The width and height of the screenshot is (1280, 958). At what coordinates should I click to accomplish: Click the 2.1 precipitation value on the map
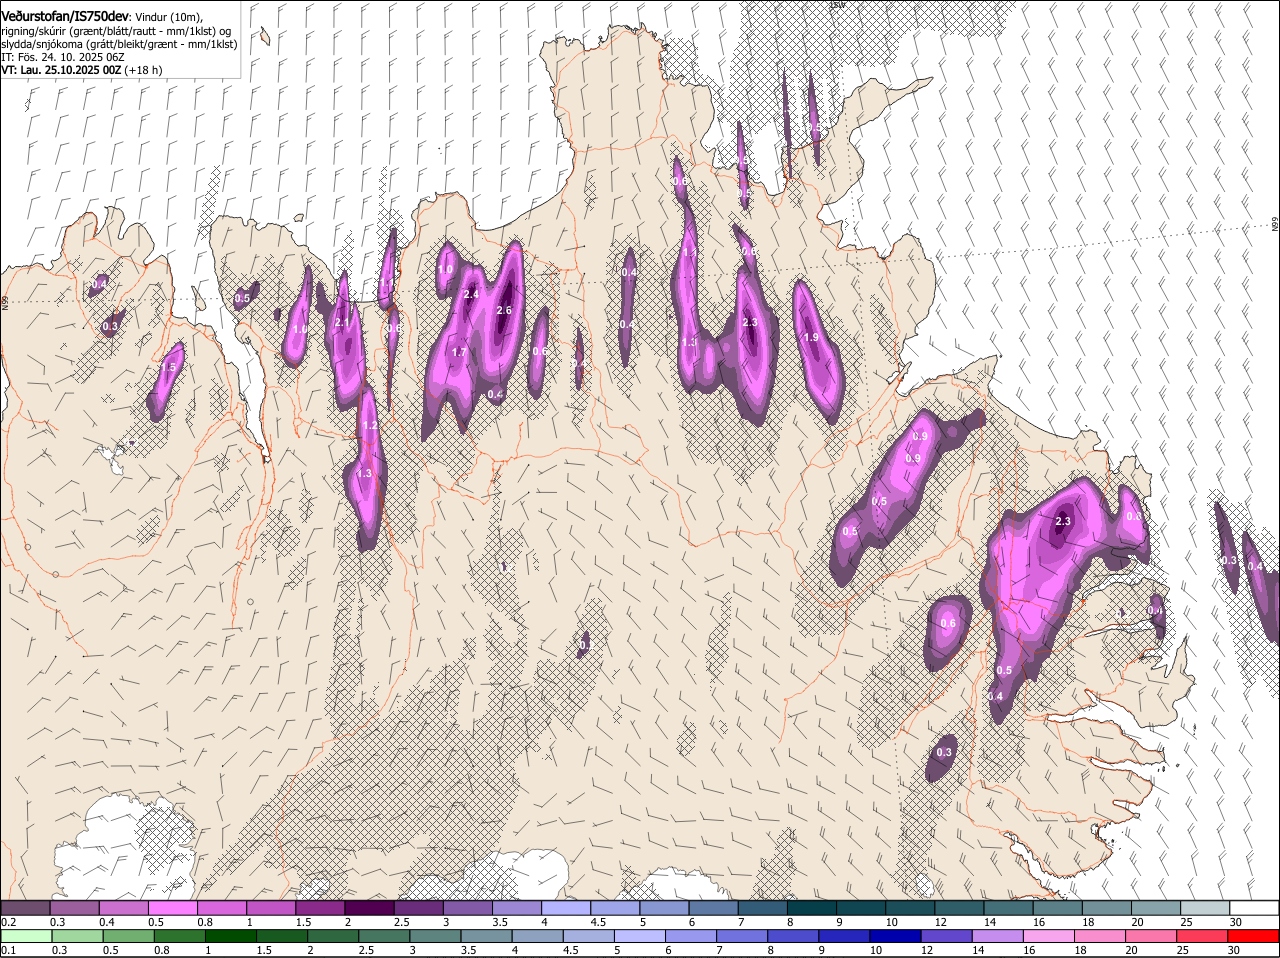coord(342,323)
